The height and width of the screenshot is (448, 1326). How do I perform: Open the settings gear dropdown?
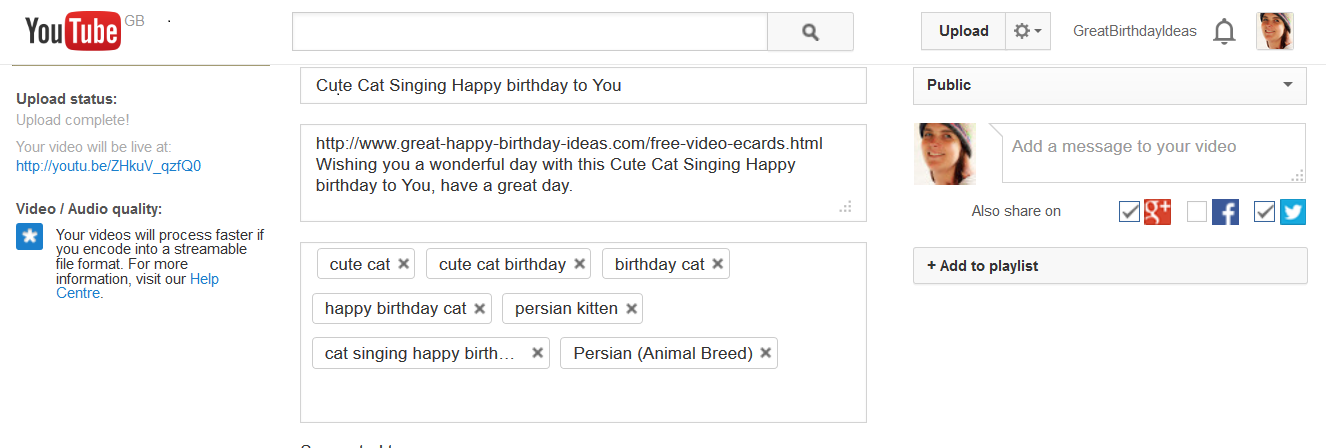[x=1027, y=31]
